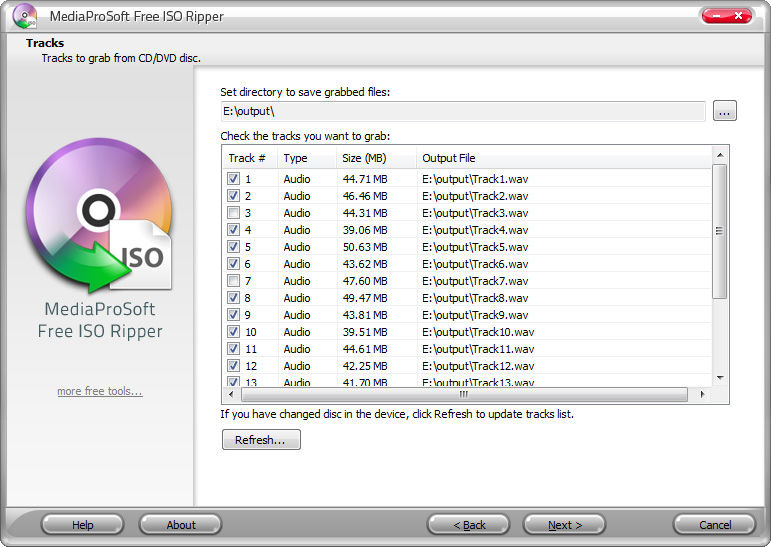Screen dimensions: 771x547
Task: Open the About dialog
Action: pyautogui.click(x=180, y=525)
